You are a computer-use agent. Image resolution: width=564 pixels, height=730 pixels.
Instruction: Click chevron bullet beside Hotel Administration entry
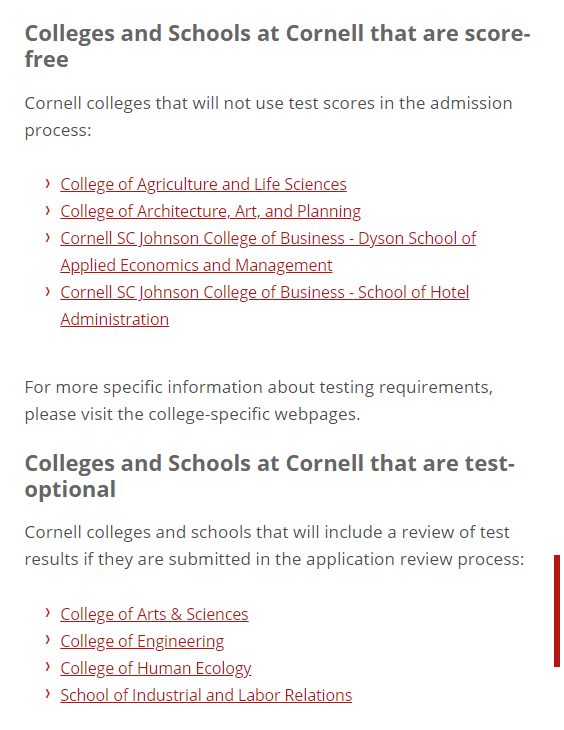pyautogui.click(x=48, y=291)
